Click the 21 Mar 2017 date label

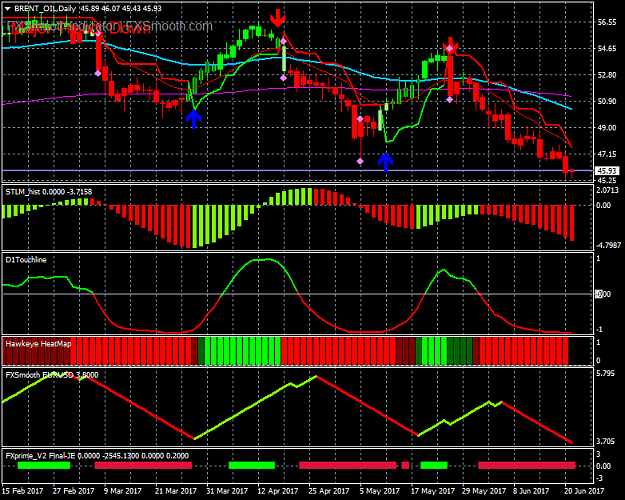175,491
